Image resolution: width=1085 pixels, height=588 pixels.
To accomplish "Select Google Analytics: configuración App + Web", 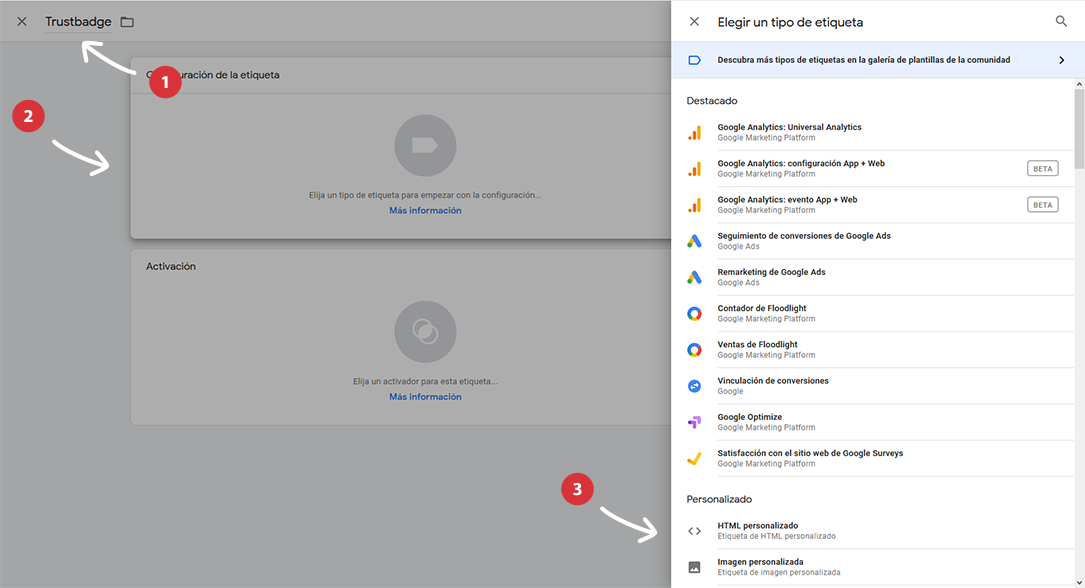I will coord(879,169).
